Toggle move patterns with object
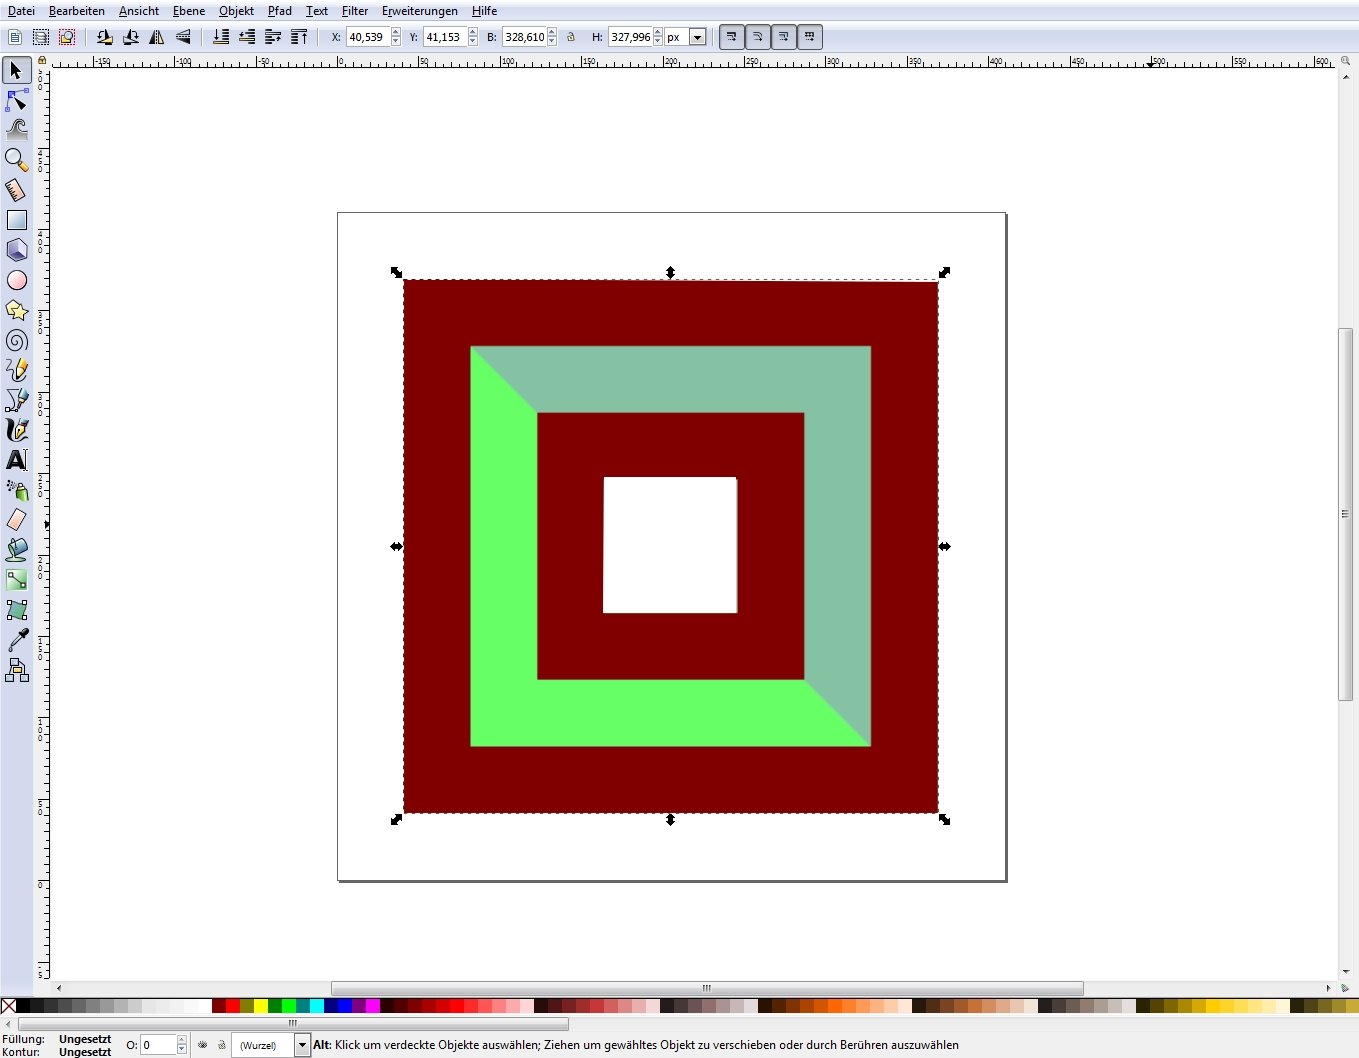The width and height of the screenshot is (1359, 1058). 810,37
